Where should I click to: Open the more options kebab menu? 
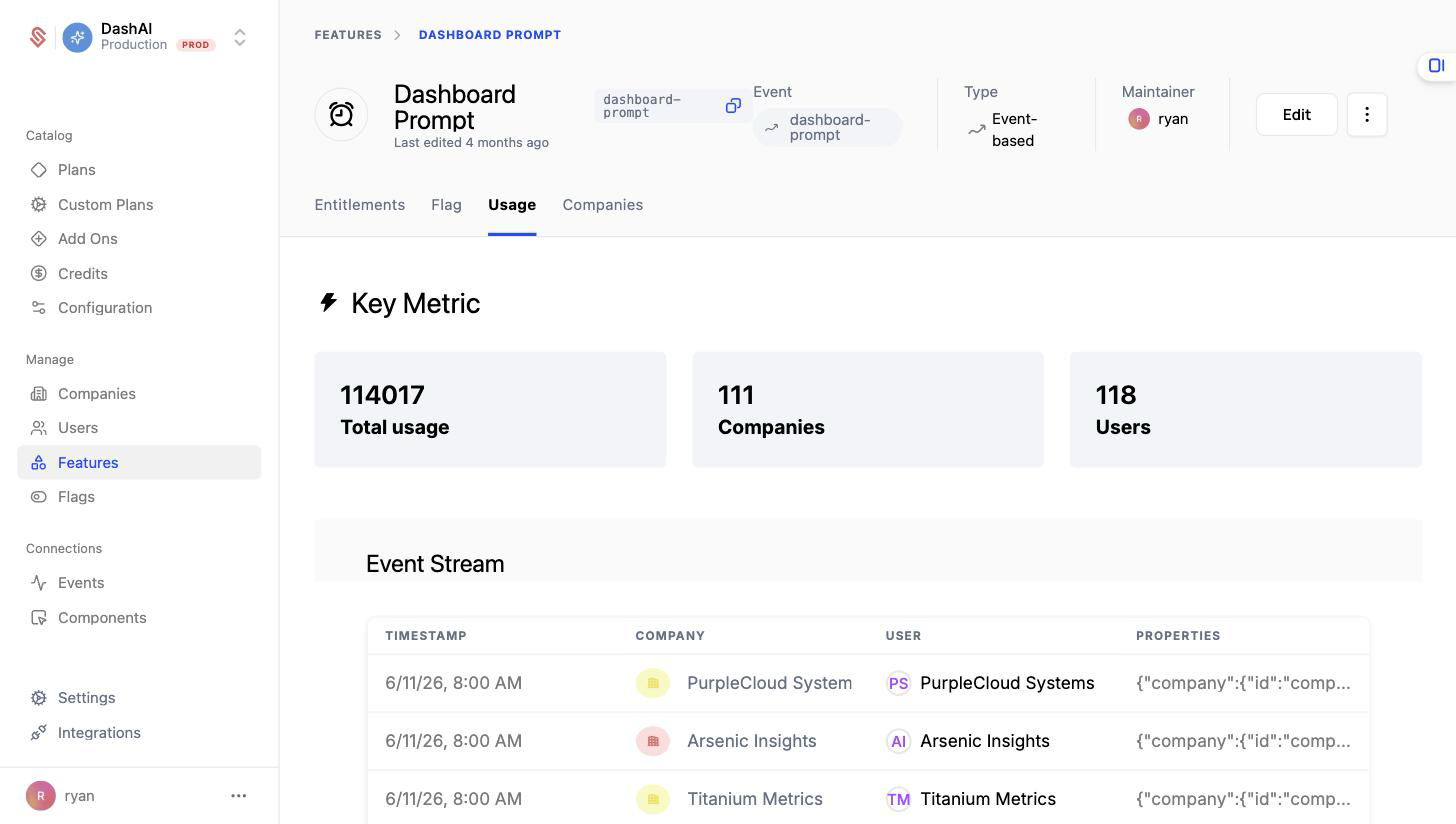[1367, 115]
